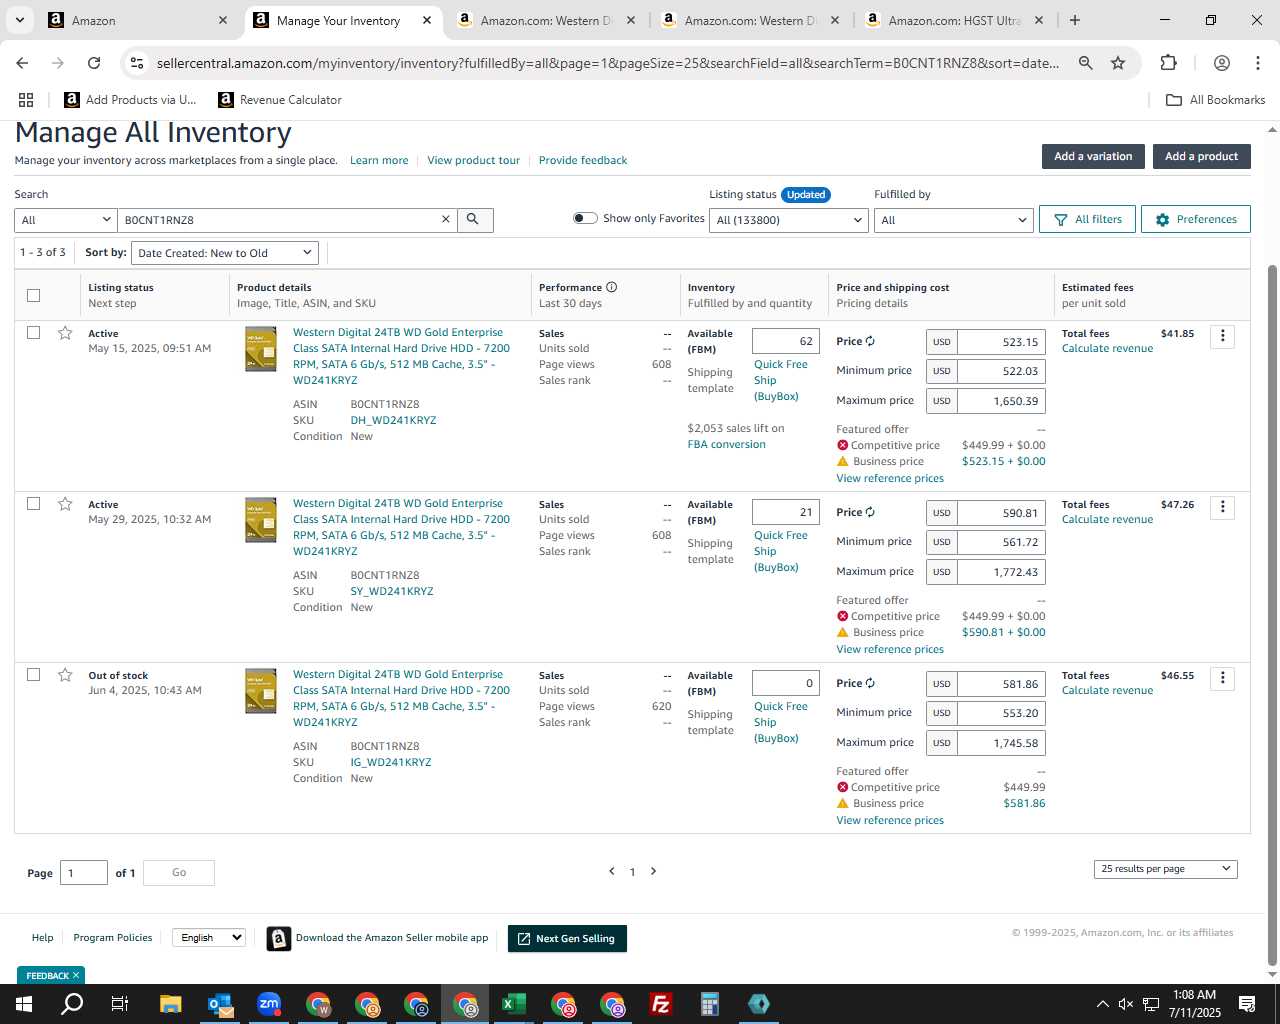This screenshot has width=1280, height=1024.
Task: Select the checkbox for the Out of stock listing
Action: (33, 675)
